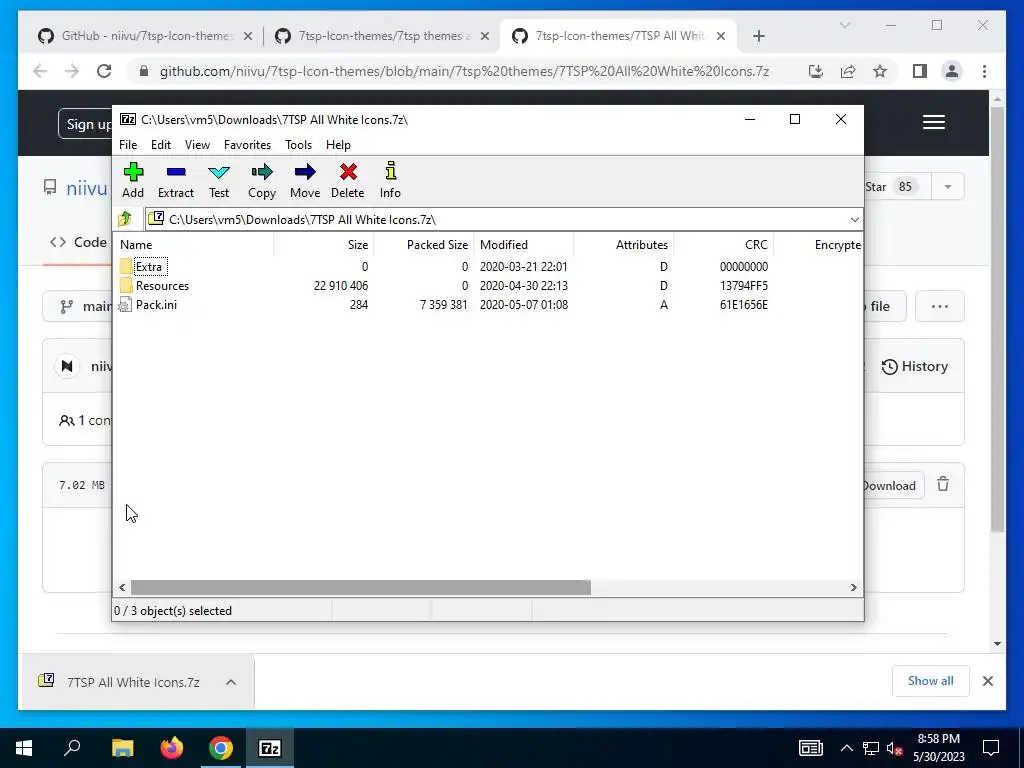Select the Pack.ini file
Viewport: 1024px width, 768px height.
tap(156, 304)
